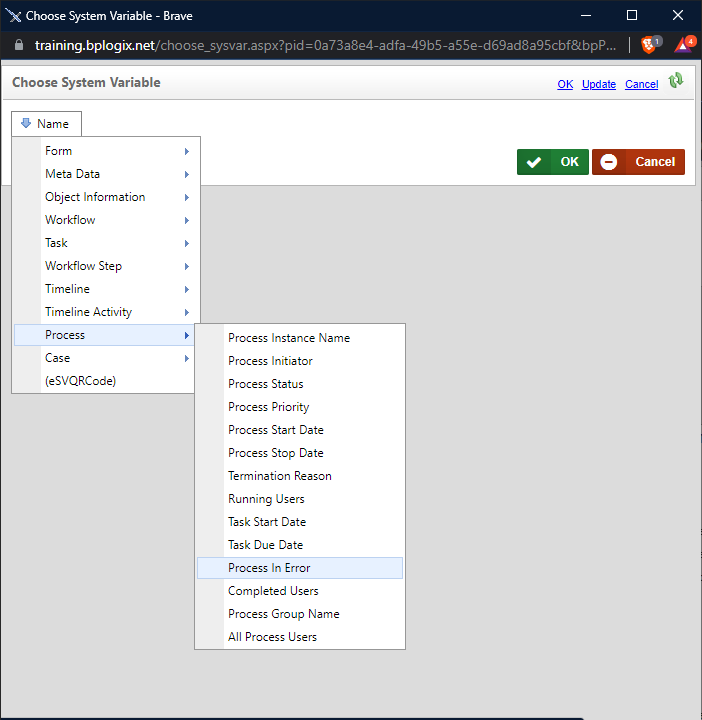Click the OK link in header

(565, 84)
